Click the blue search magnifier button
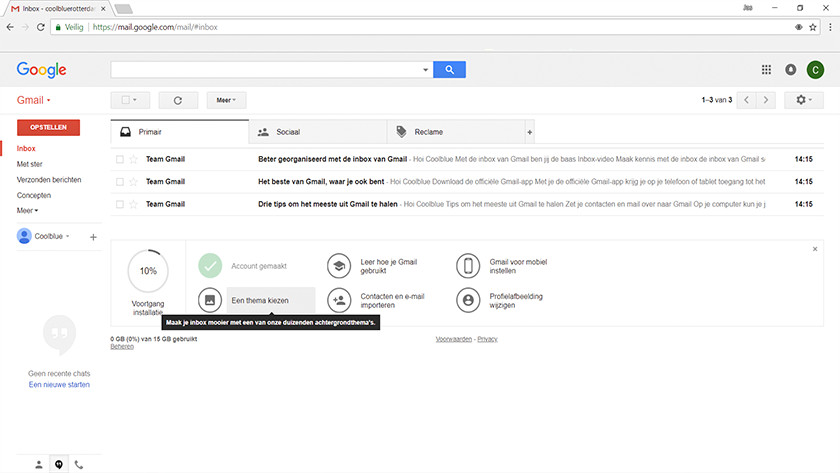Viewport: 840px width, 473px height. point(450,70)
